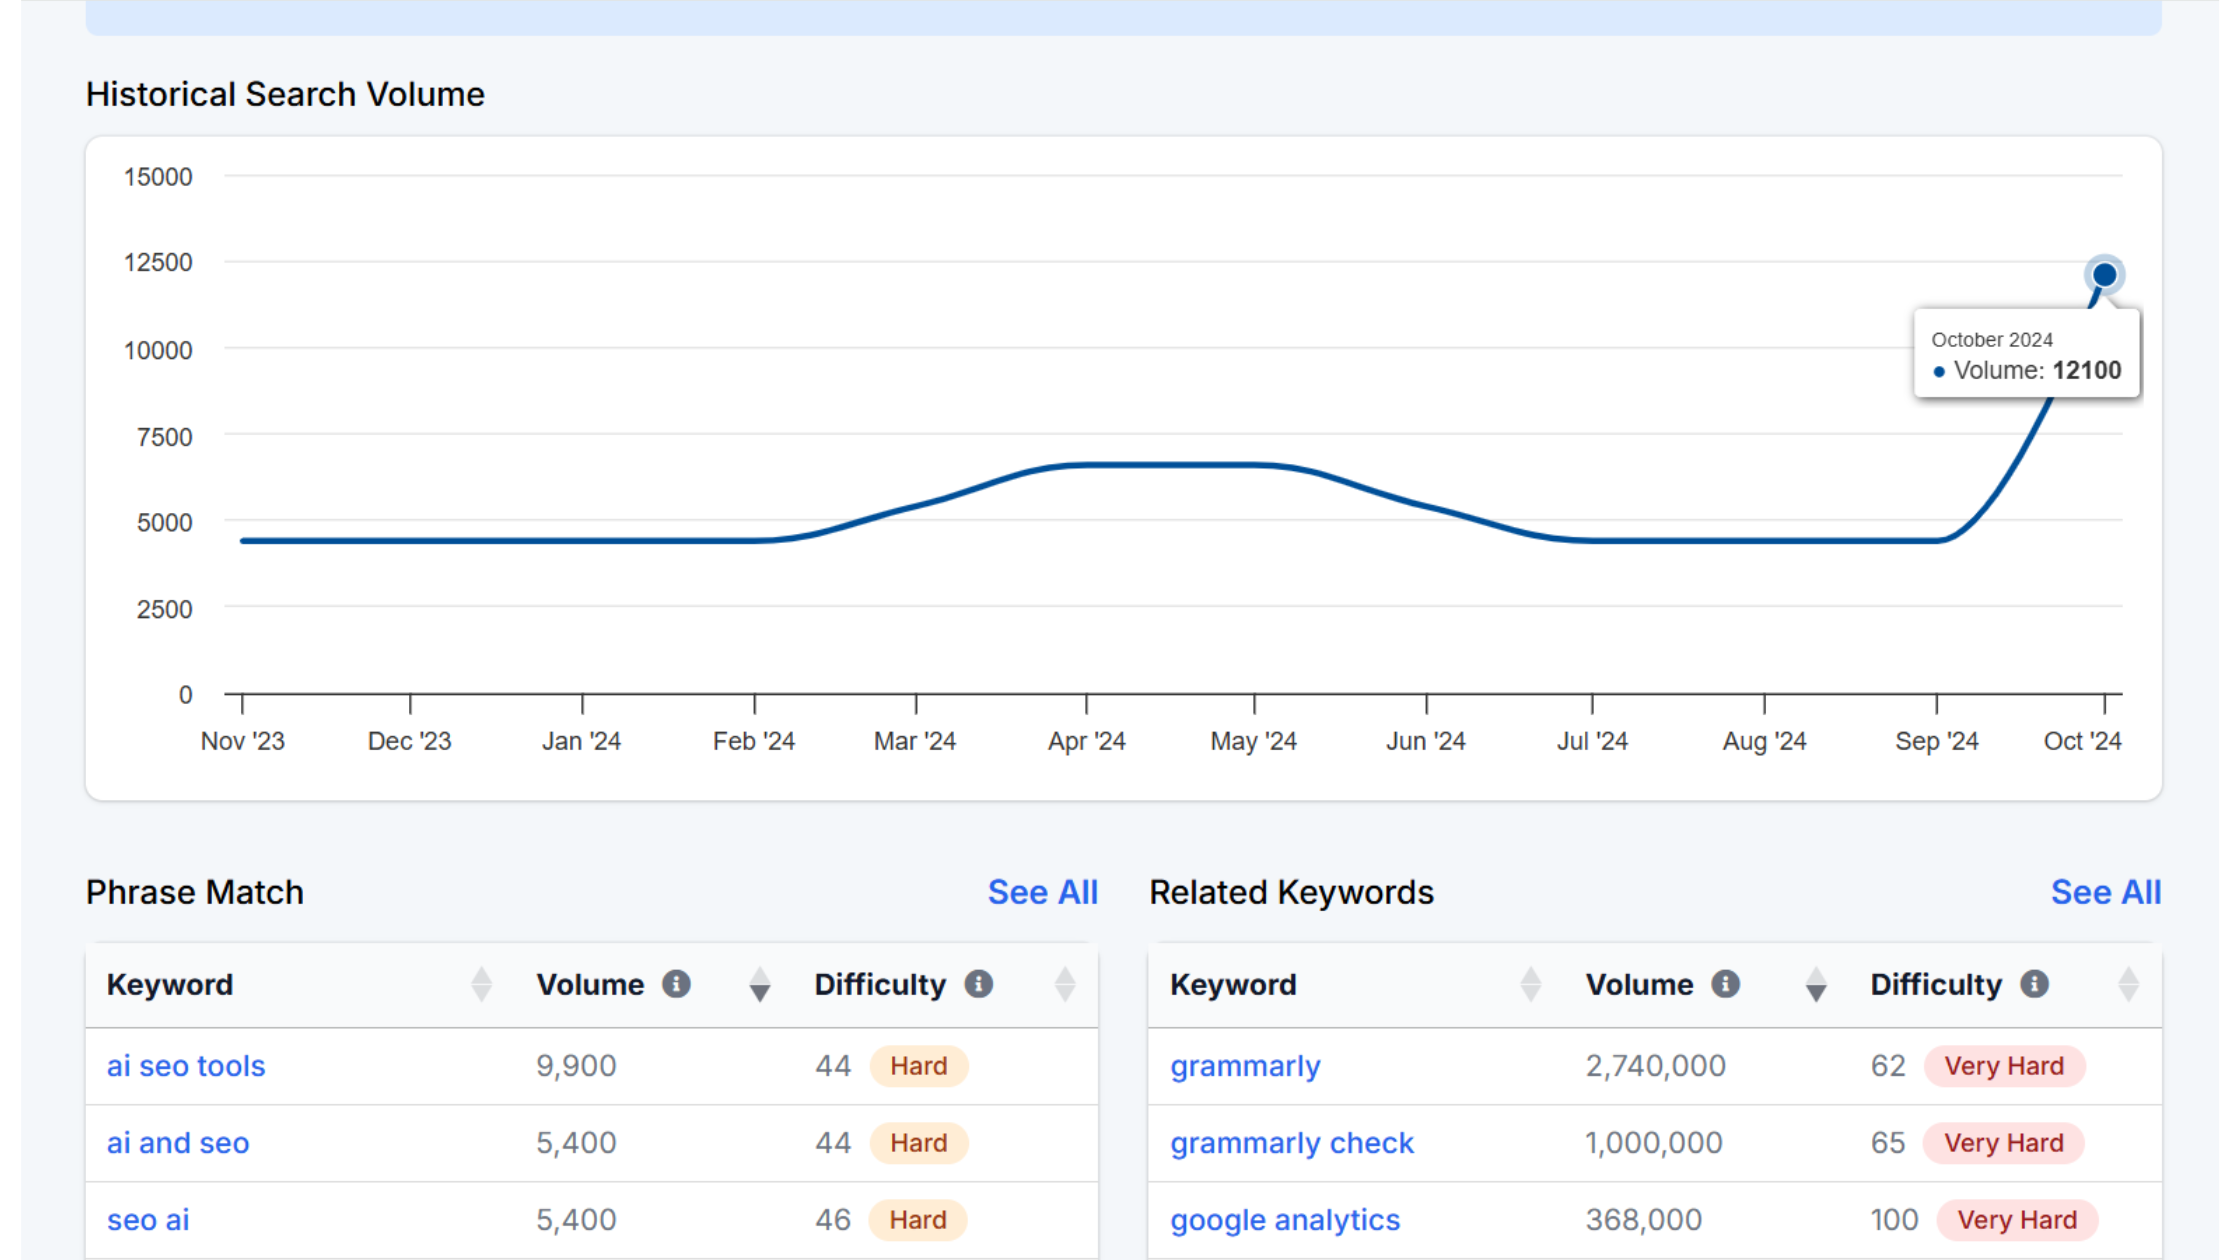The image size is (2240, 1260).
Task: Sort Related Keywords by Volume arrows
Action: [1816, 984]
